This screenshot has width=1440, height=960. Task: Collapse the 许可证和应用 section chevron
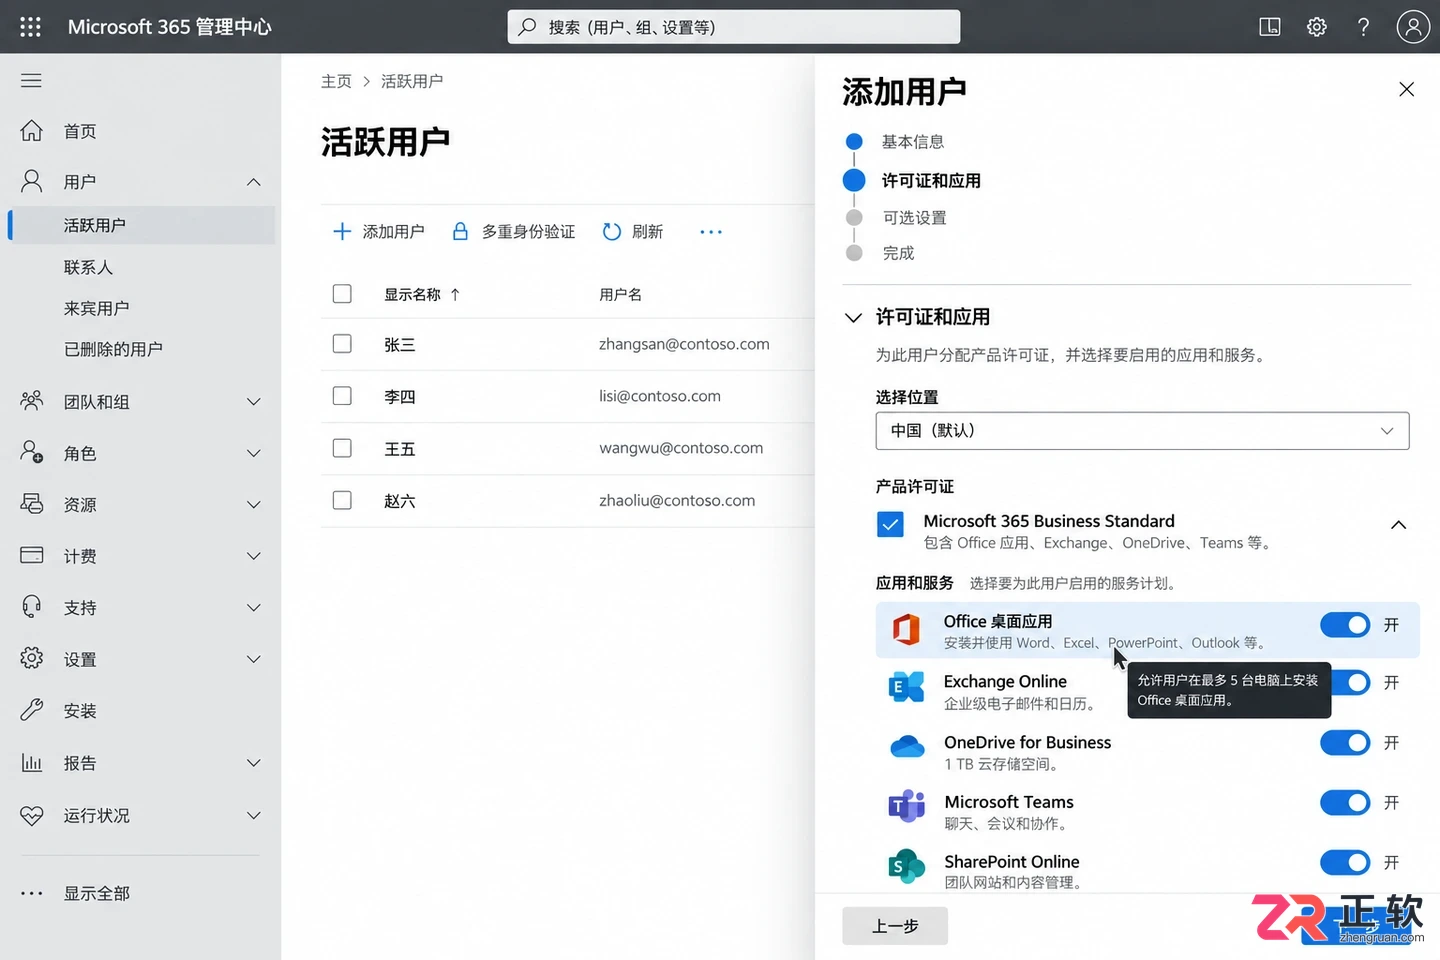tap(853, 318)
